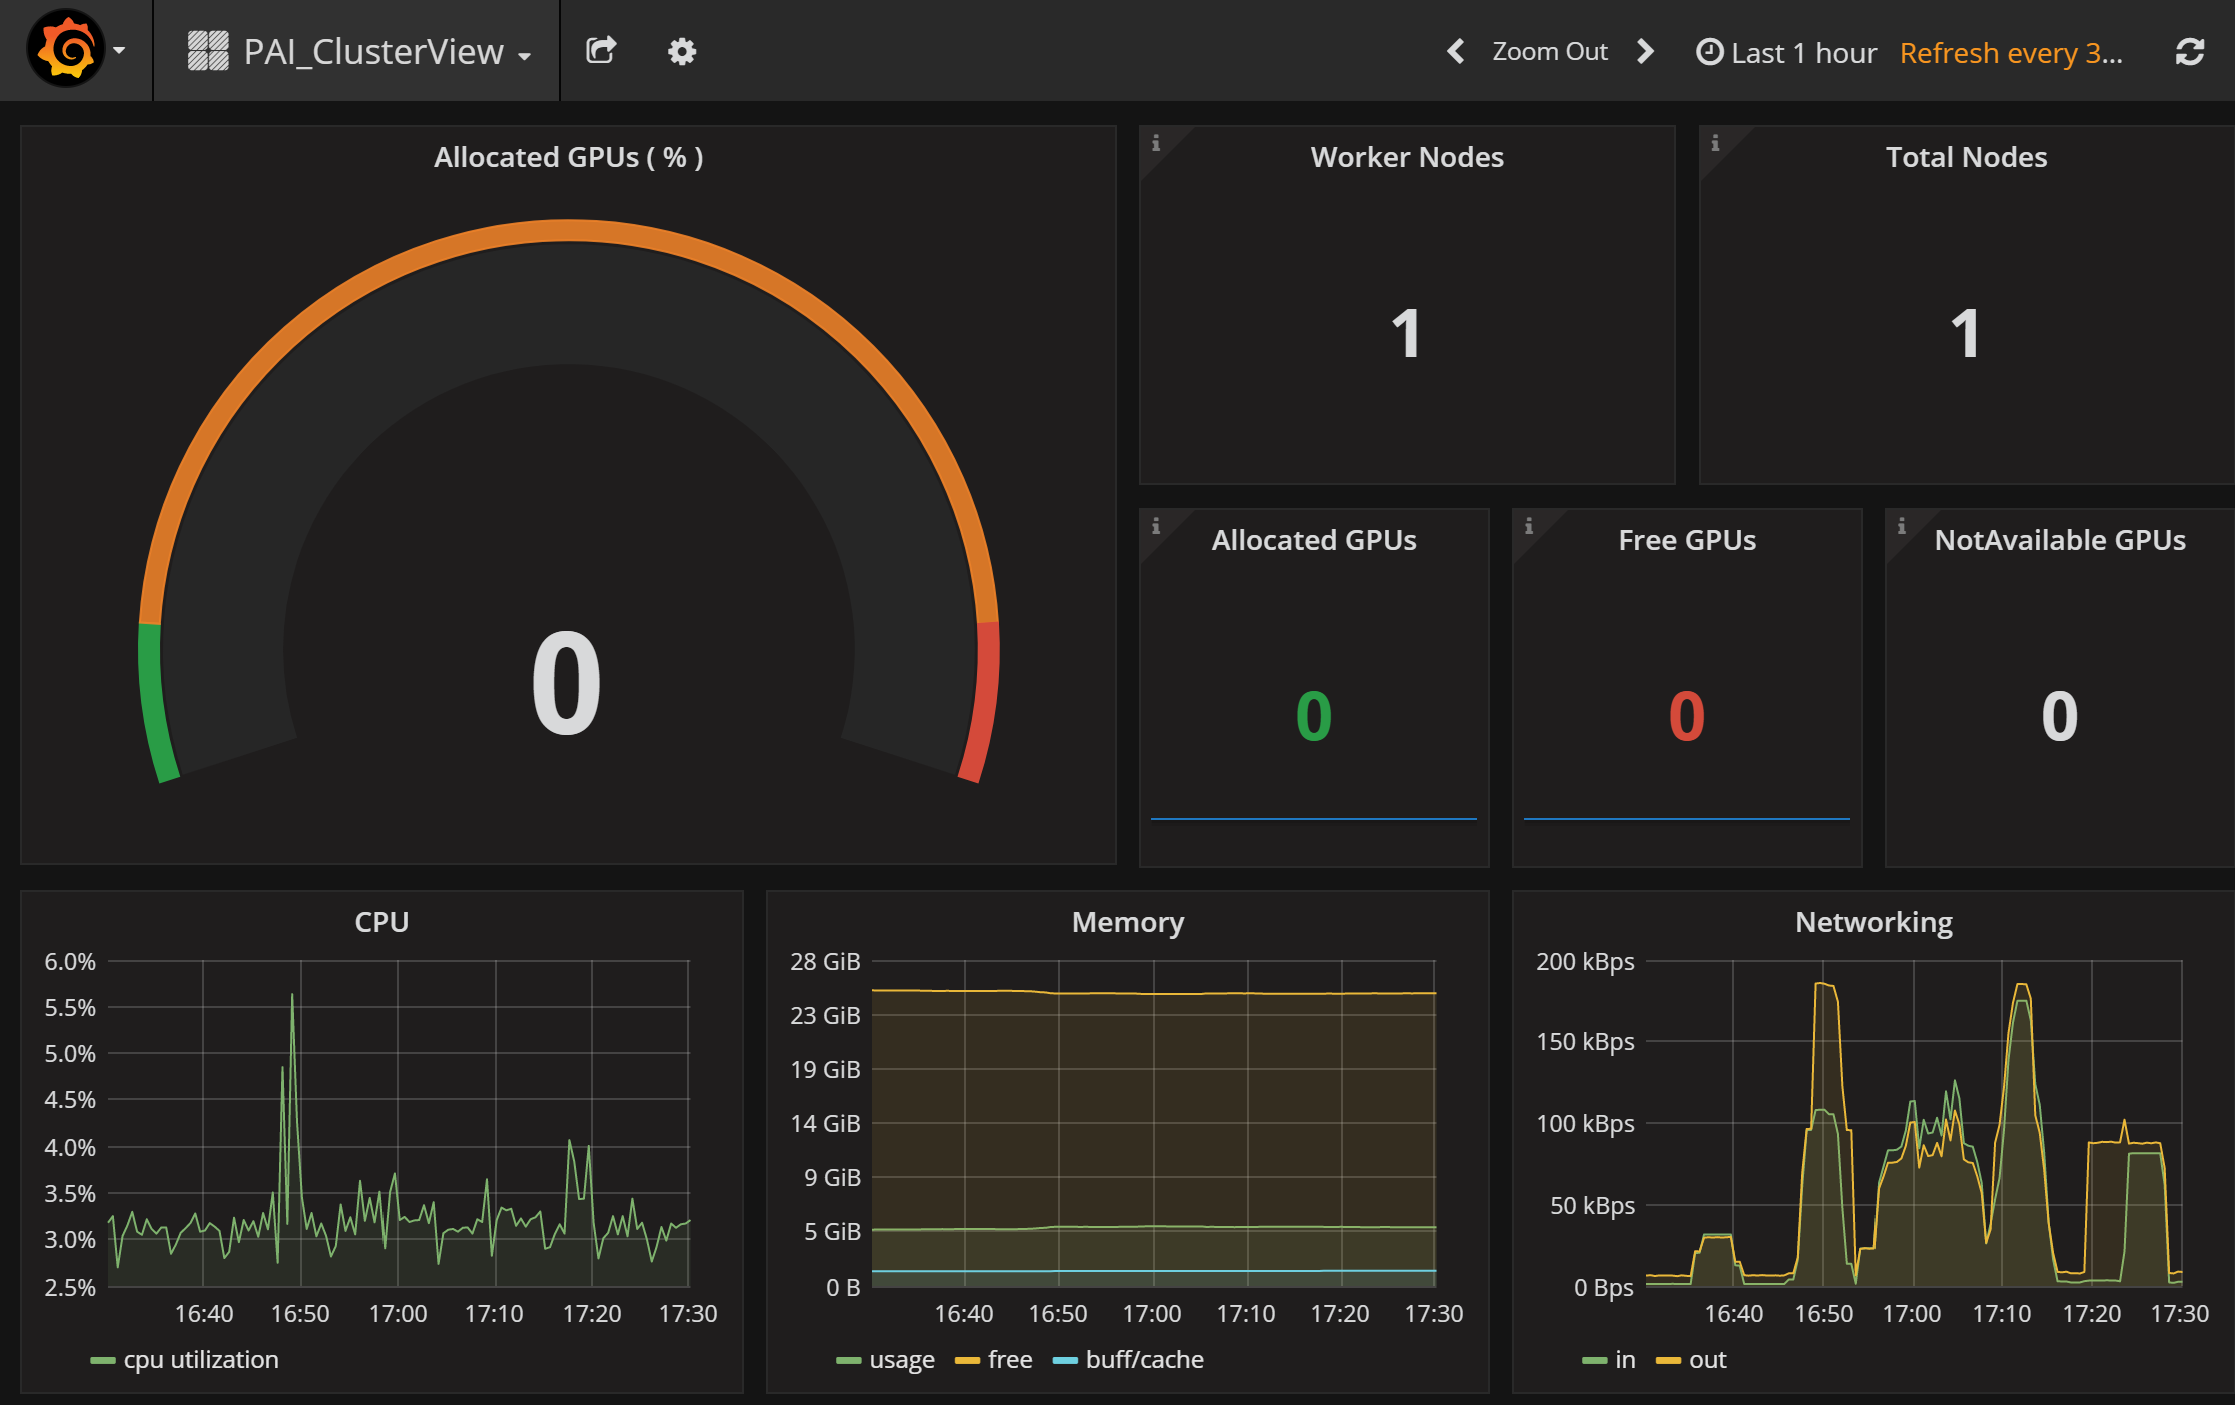Click out series yellow legend swatch
Viewport: 2235px width, 1405px height.
(x=1668, y=1360)
